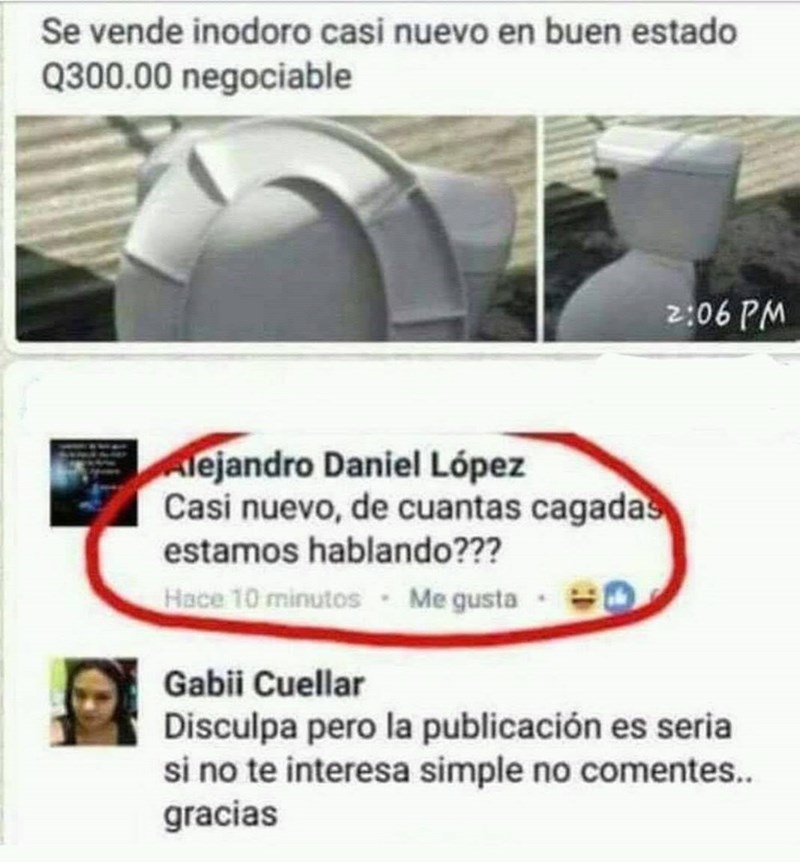Click the "Hace 10 minutos" timestamp

(262, 598)
